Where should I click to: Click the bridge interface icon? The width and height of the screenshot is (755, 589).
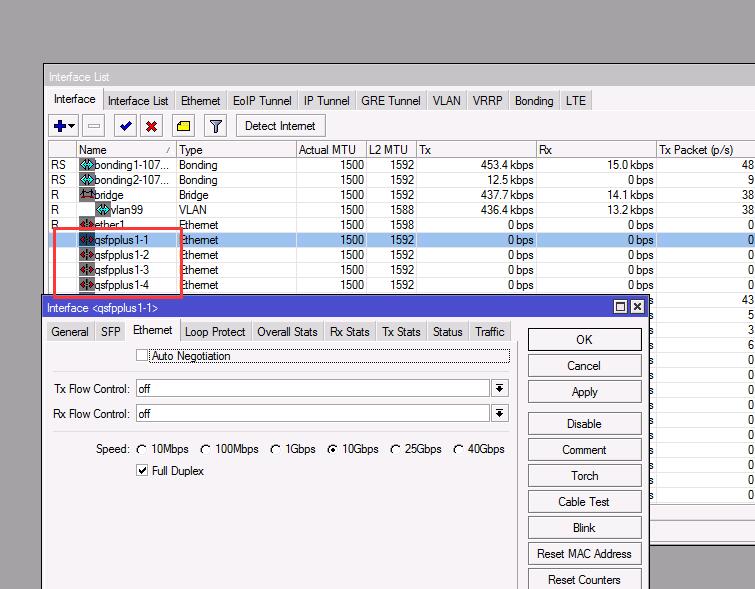pyautogui.click(x=87, y=195)
